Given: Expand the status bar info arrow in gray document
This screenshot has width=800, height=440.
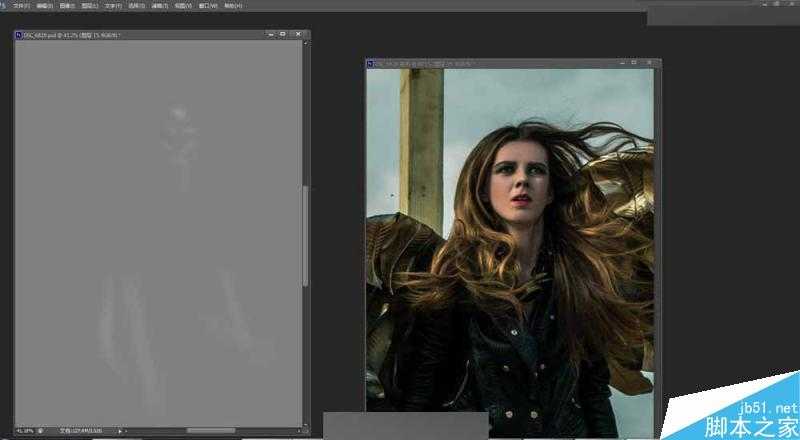Looking at the screenshot, I should [121, 431].
